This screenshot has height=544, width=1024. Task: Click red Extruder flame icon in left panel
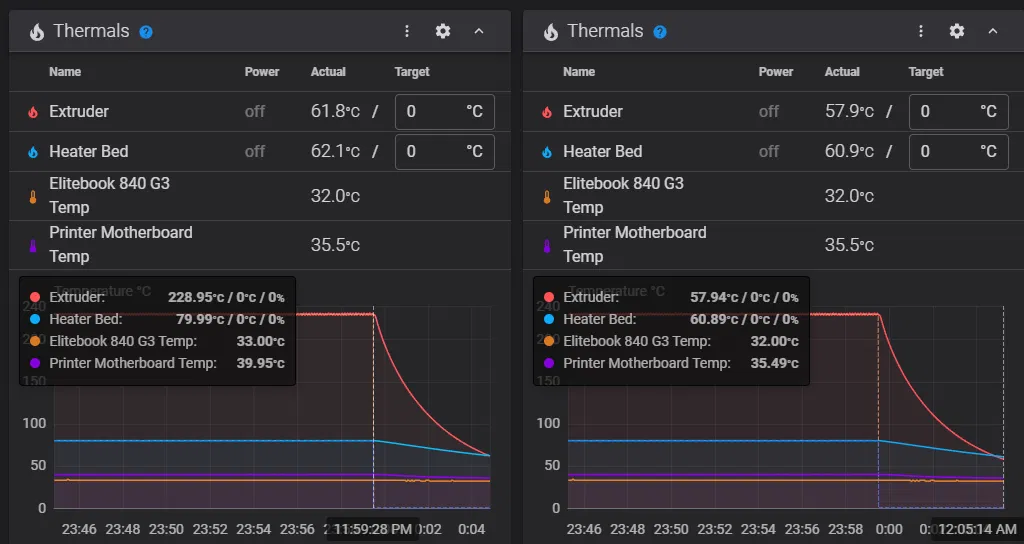(x=33, y=112)
